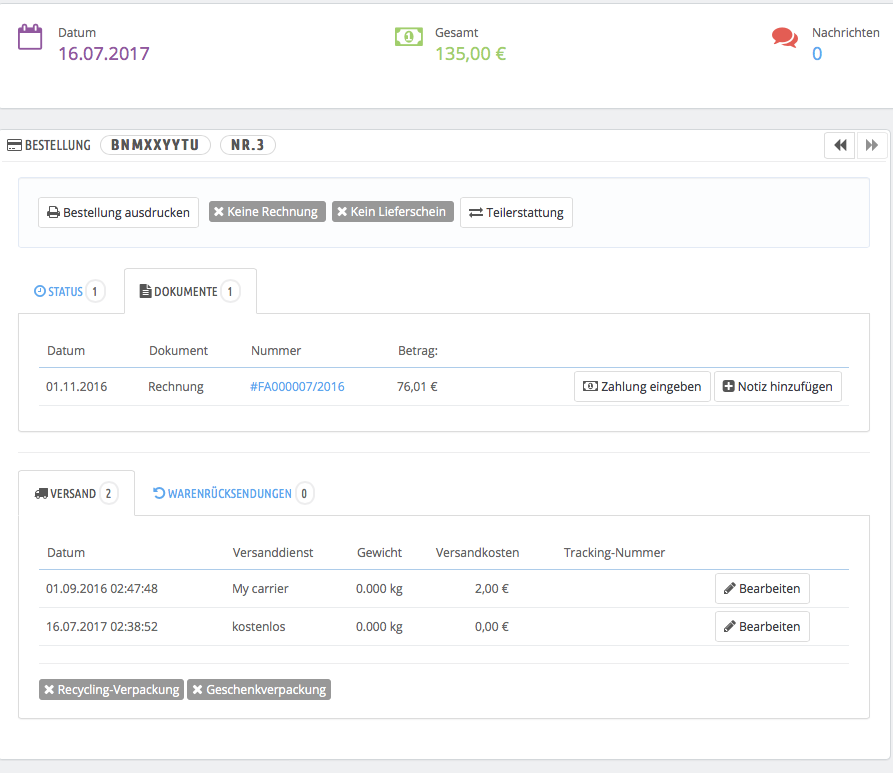This screenshot has width=893, height=773.
Task: Click the BNMXXYYTU order reference badge
Action: [155, 145]
